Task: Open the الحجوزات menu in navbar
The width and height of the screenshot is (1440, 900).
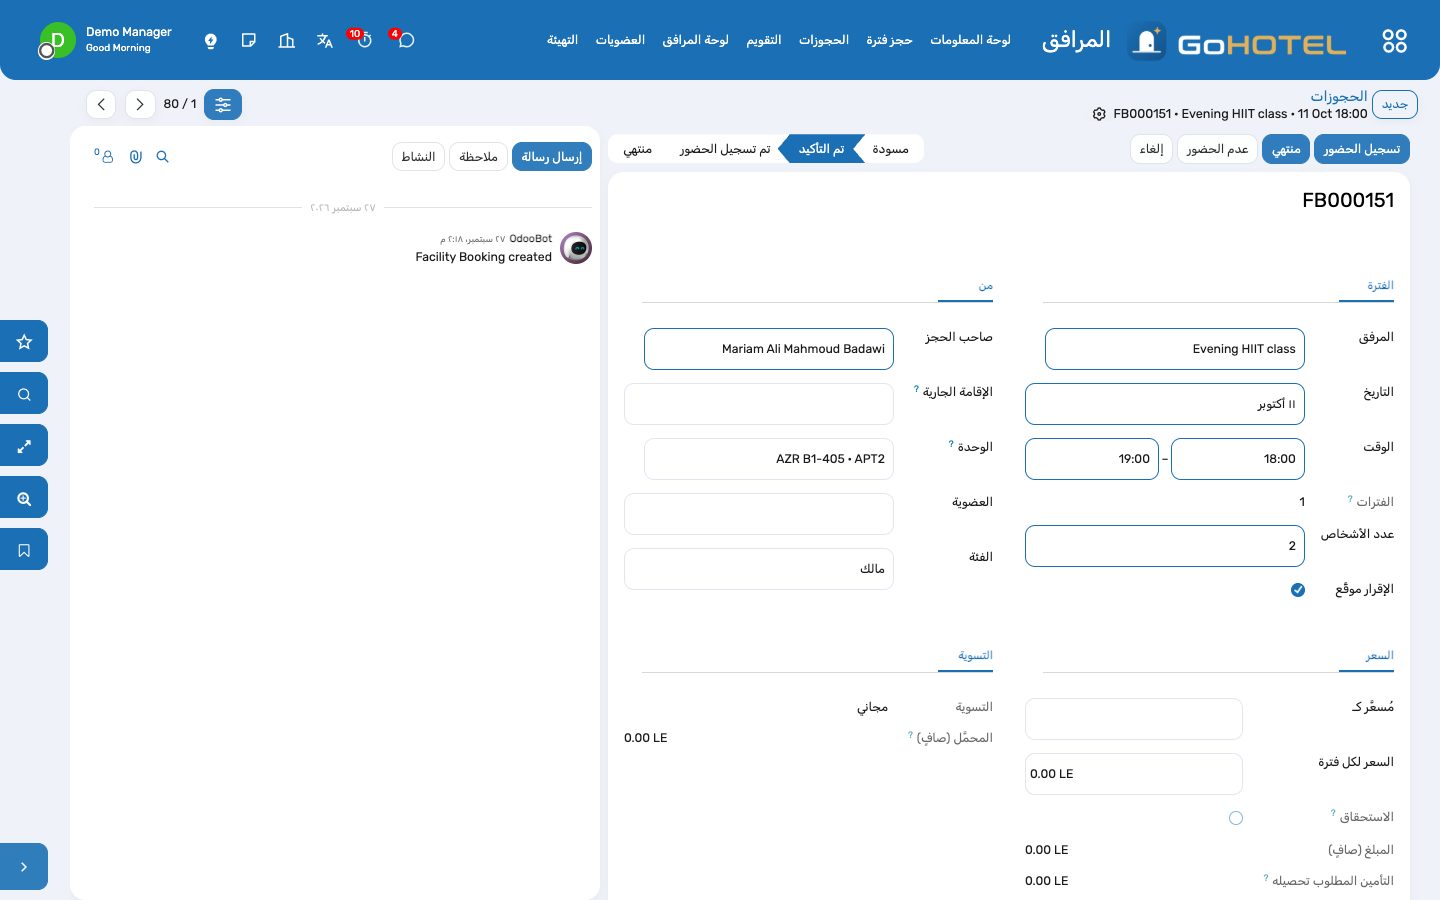Action: coord(824,40)
